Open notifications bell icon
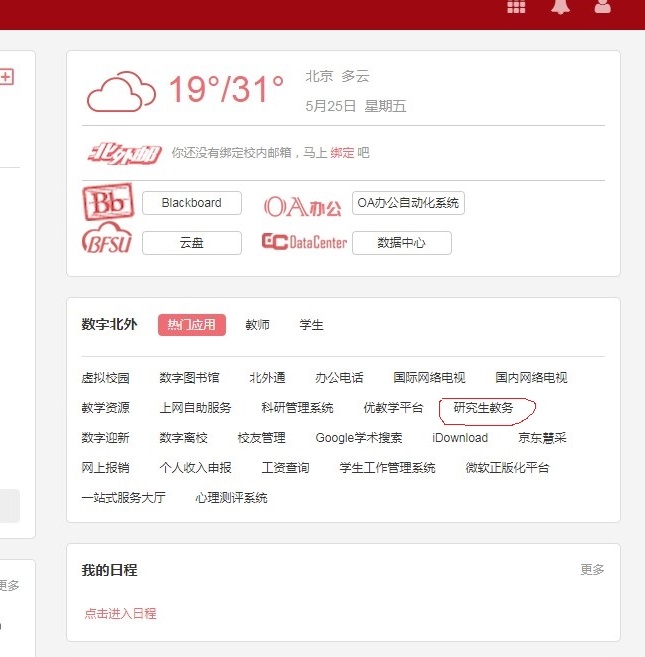 pyautogui.click(x=560, y=7)
